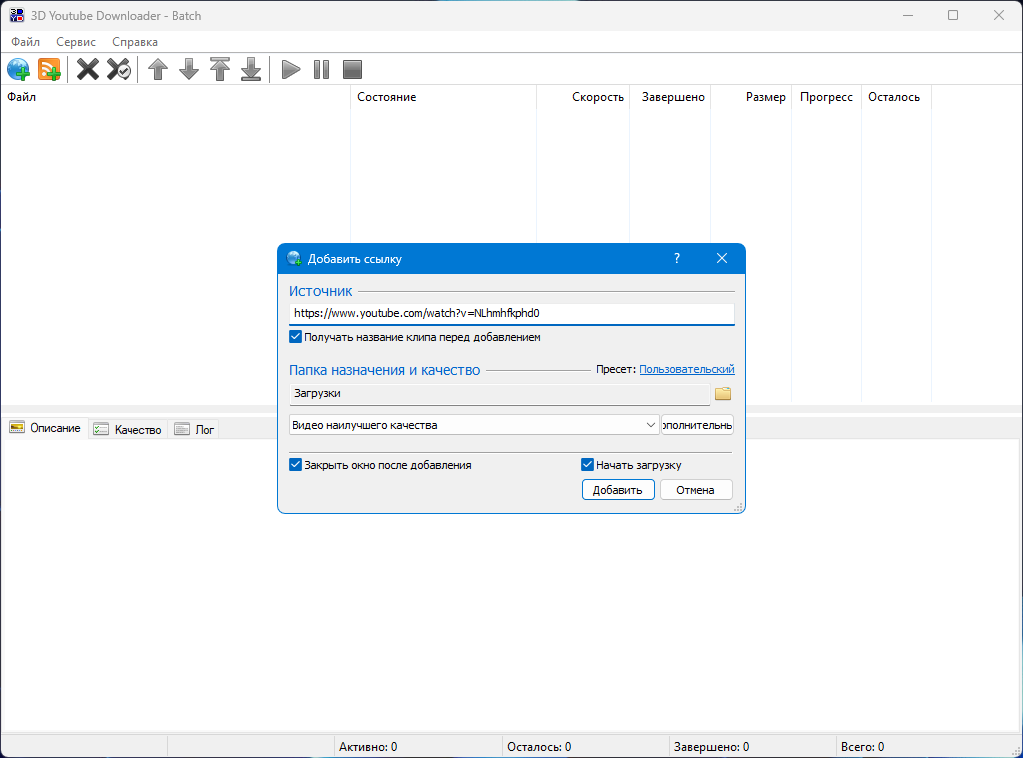Click the dialog help question mark button
Viewport: 1023px width, 758px height.
point(677,258)
